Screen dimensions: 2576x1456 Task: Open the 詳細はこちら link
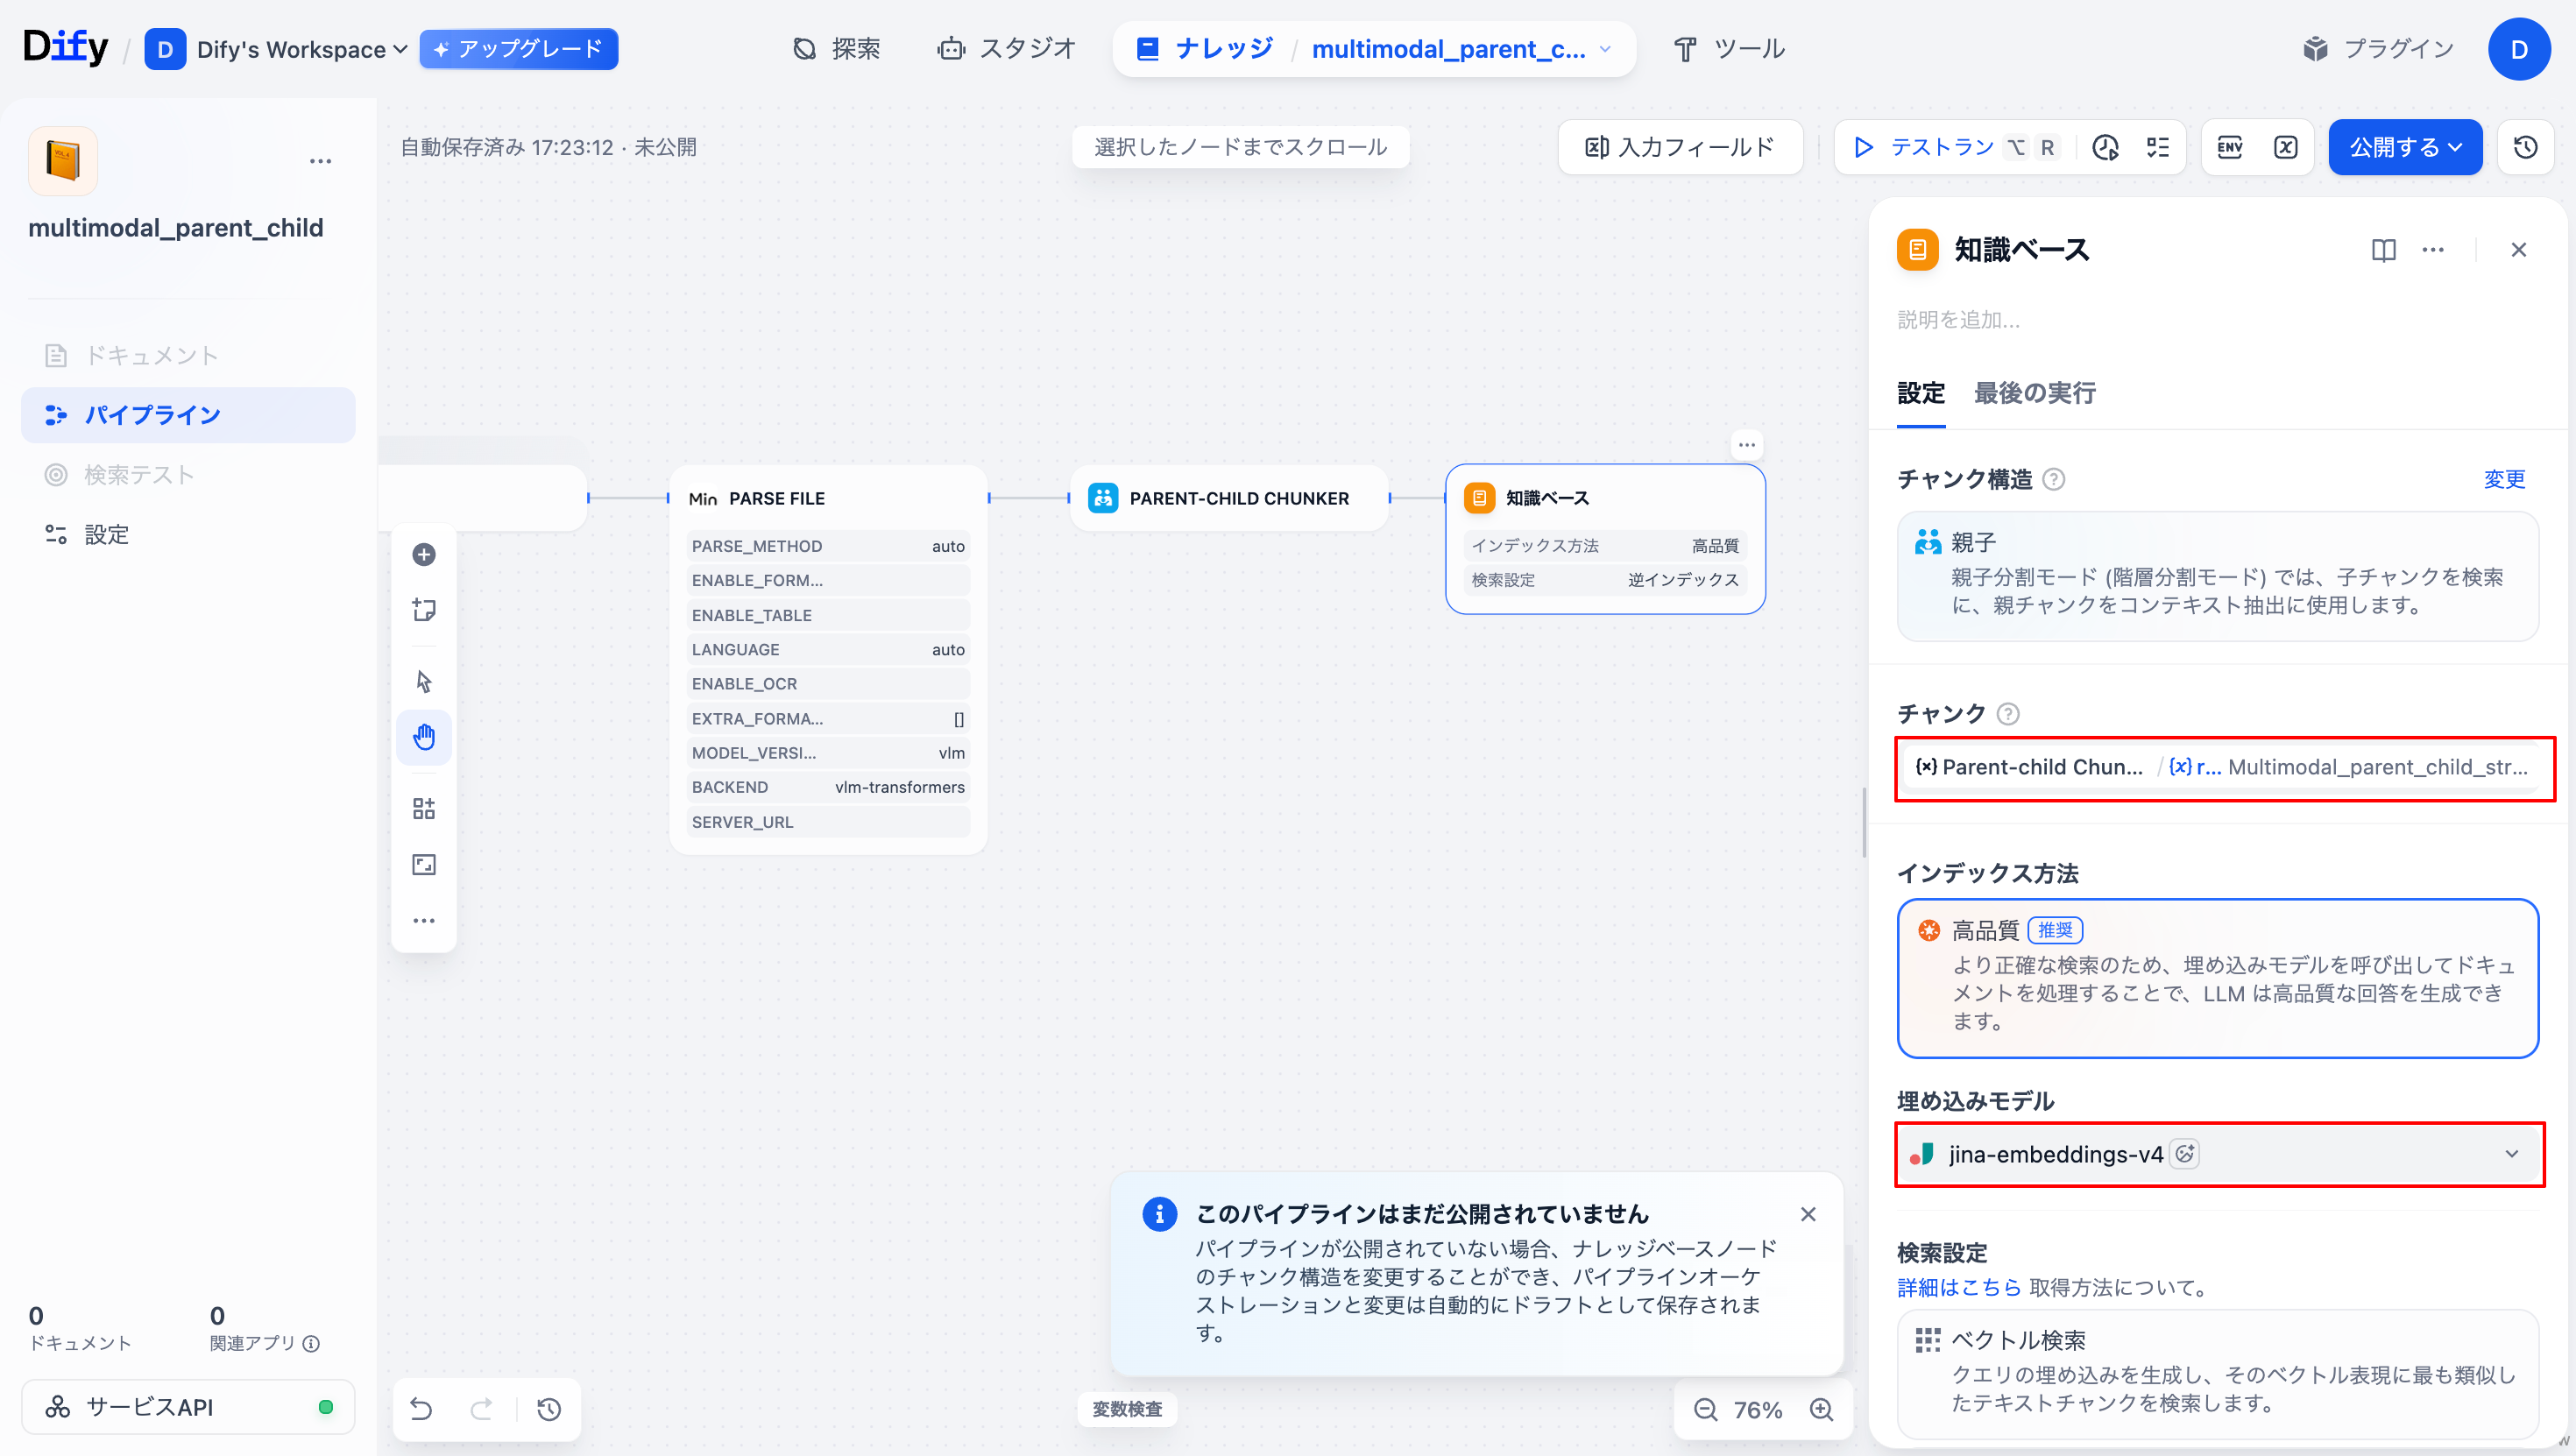pyautogui.click(x=1958, y=1287)
